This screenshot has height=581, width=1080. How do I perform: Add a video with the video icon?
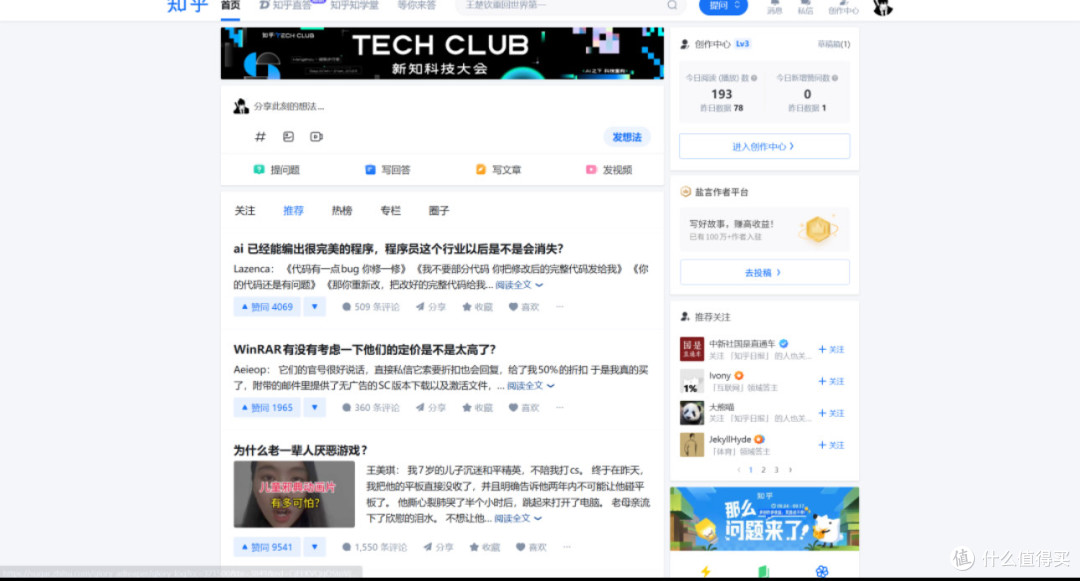point(316,136)
